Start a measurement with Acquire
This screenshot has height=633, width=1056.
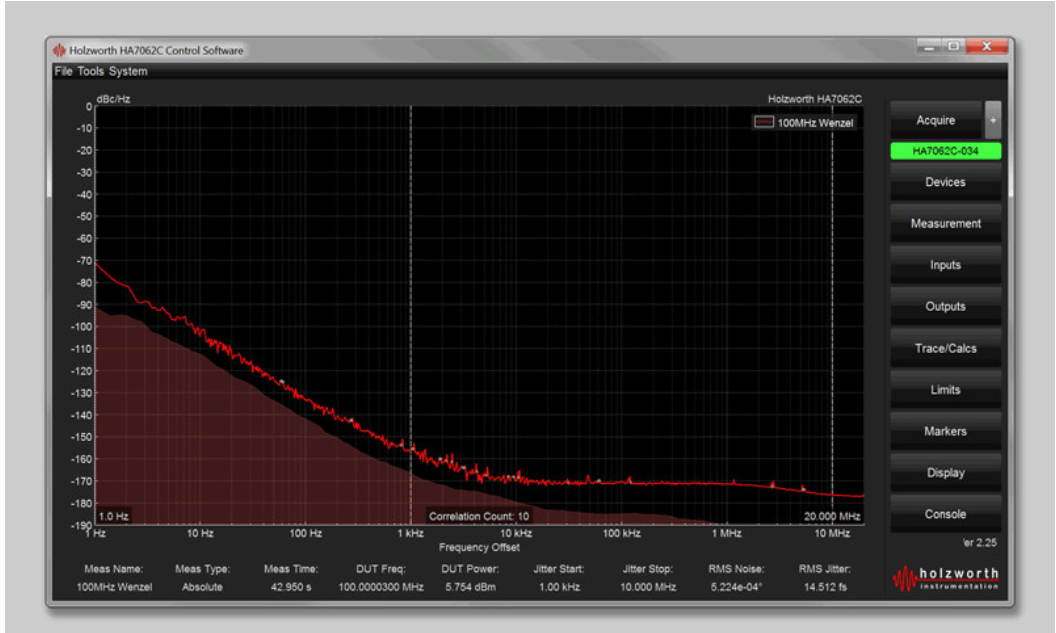click(x=936, y=120)
